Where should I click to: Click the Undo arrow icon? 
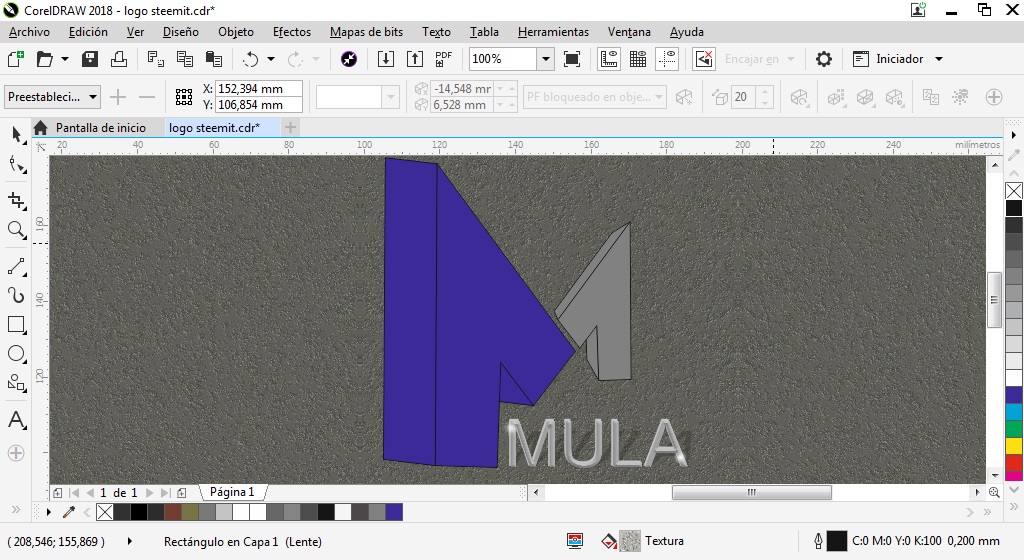[251, 59]
